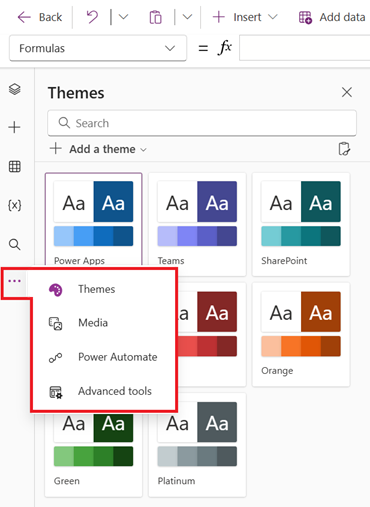Click the Back arrow icon

24,17
